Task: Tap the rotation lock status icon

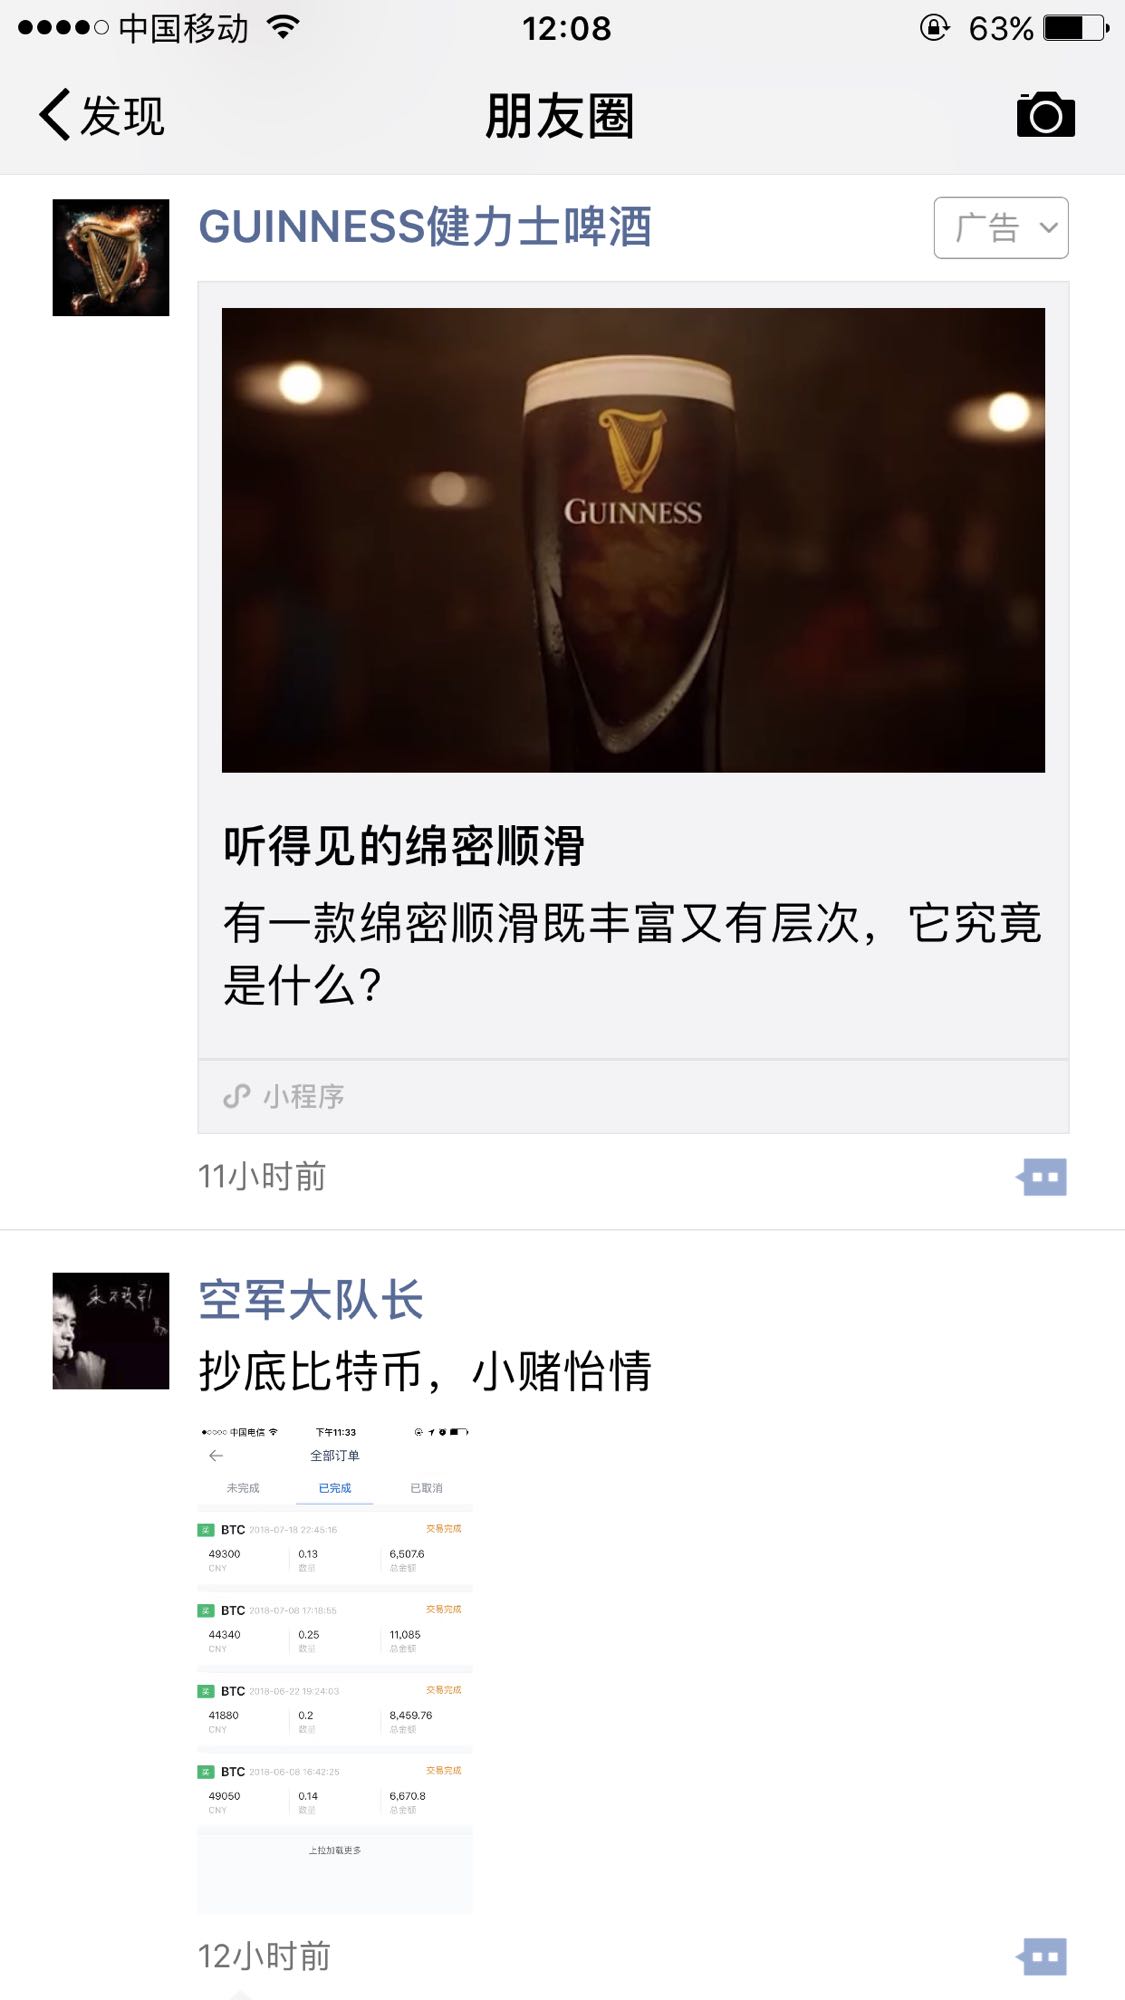Action: point(934,28)
